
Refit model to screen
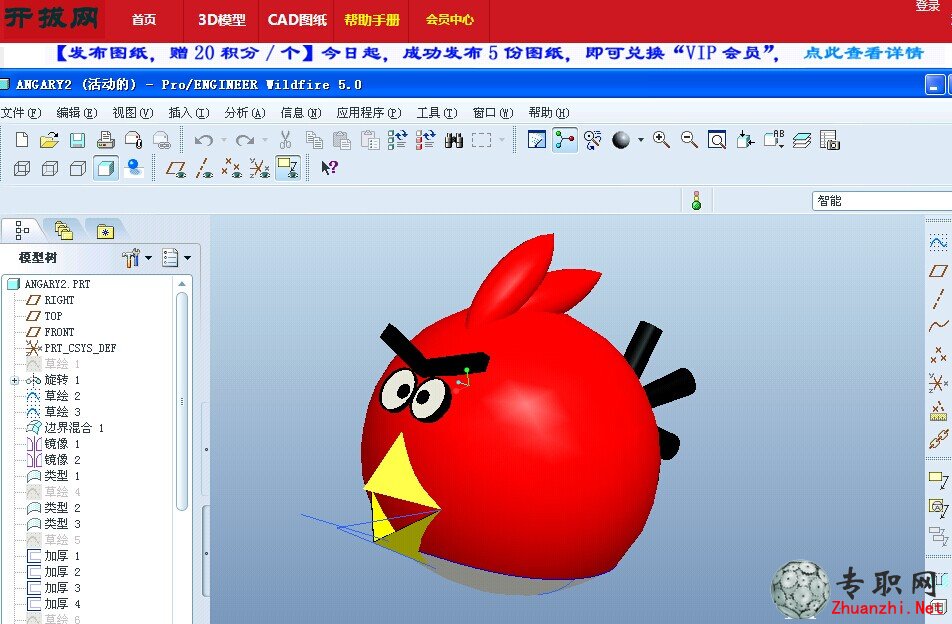pyautogui.click(x=717, y=140)
